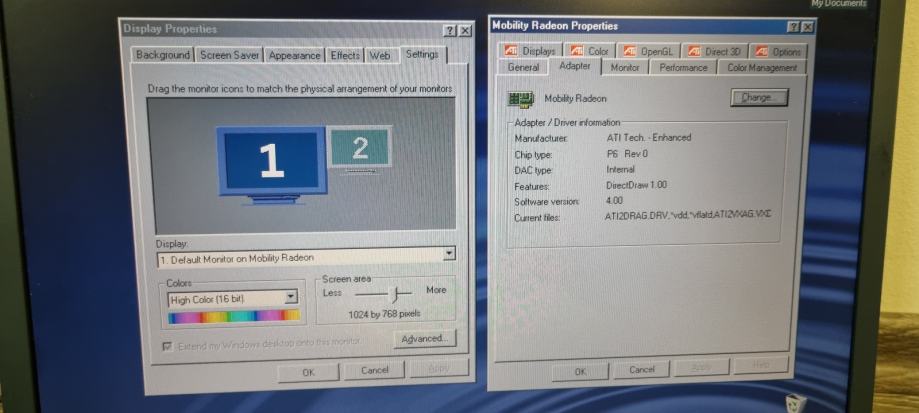This screenshot has width=919, height=413.
Task: Select the Settings tab
Action: (422, 54)
